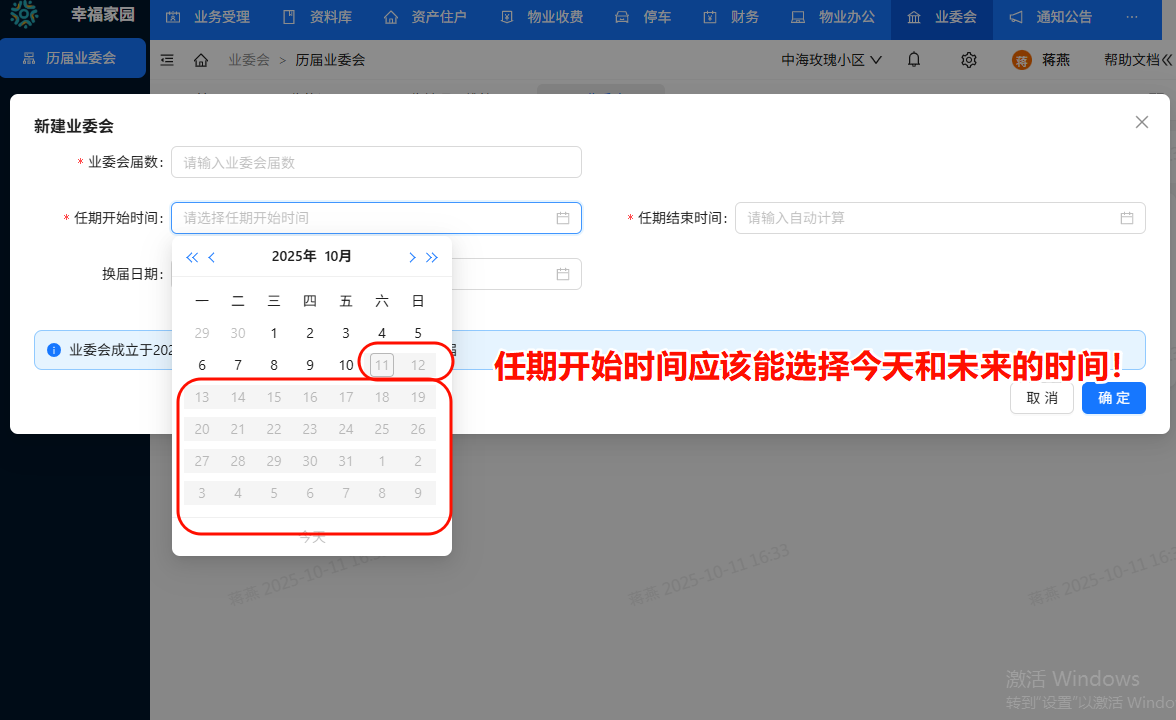The image size is (1176, 720).
Task: Click the 业委会届数 input field
Action: (376, 162)
